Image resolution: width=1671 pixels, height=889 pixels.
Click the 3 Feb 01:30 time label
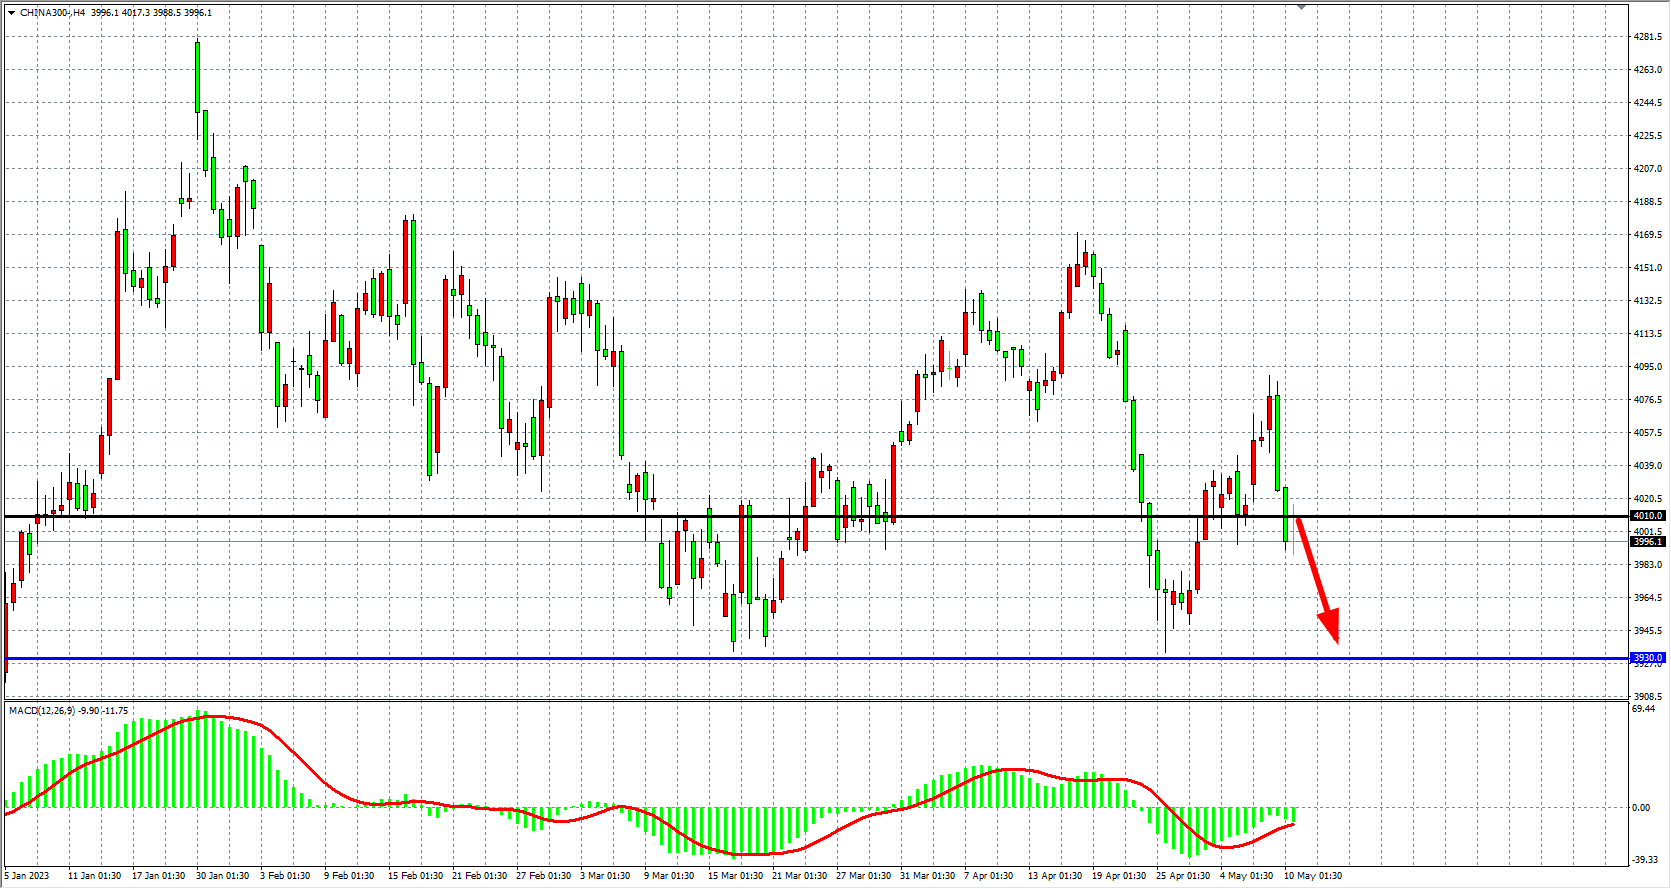click(x=285, y=876)
